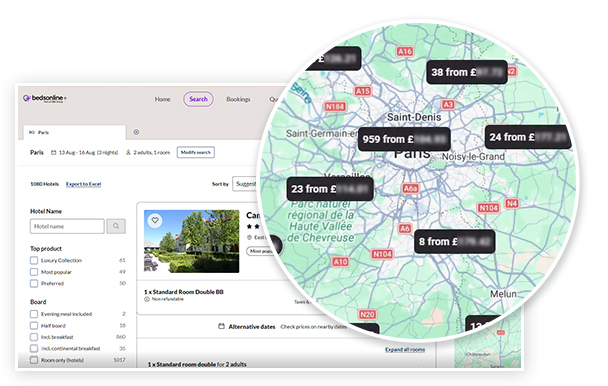Enable the Most popular checkbox
This screenshot has height=386, width=608.
click(x=34, y=272)
